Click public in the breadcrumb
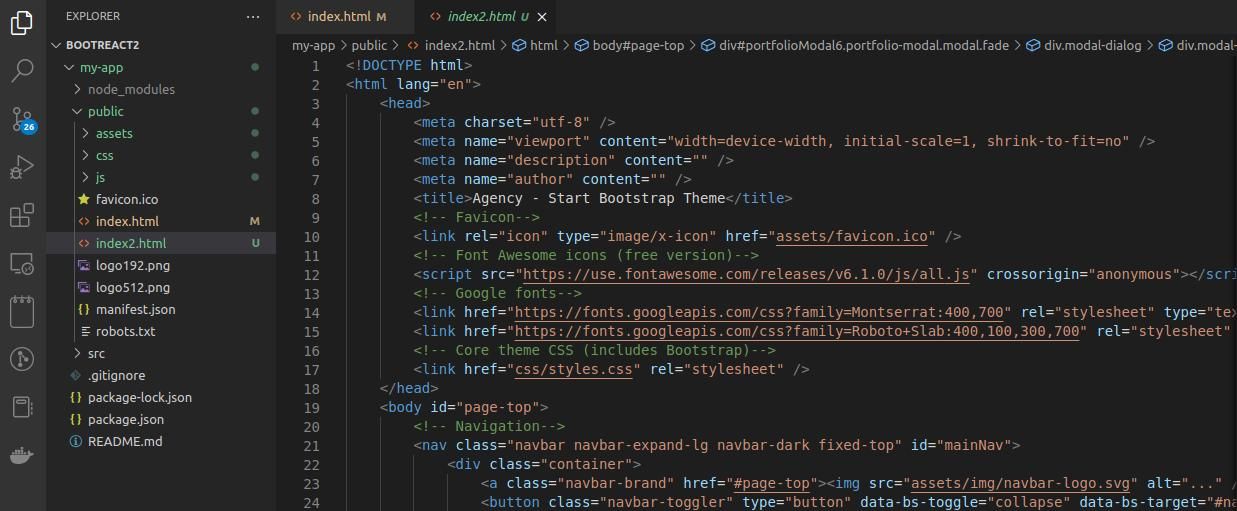 [x=369, y=45]
